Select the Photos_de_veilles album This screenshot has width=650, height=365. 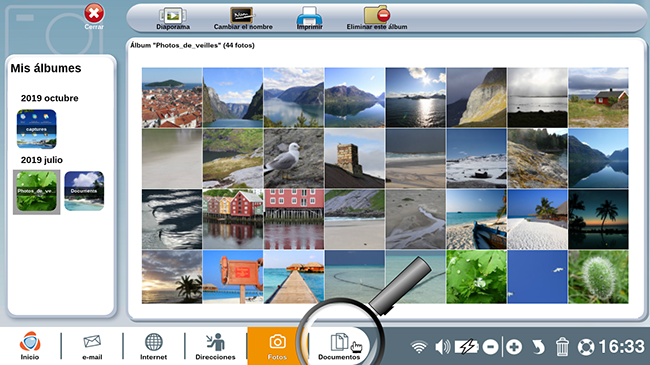coord(36,192)
